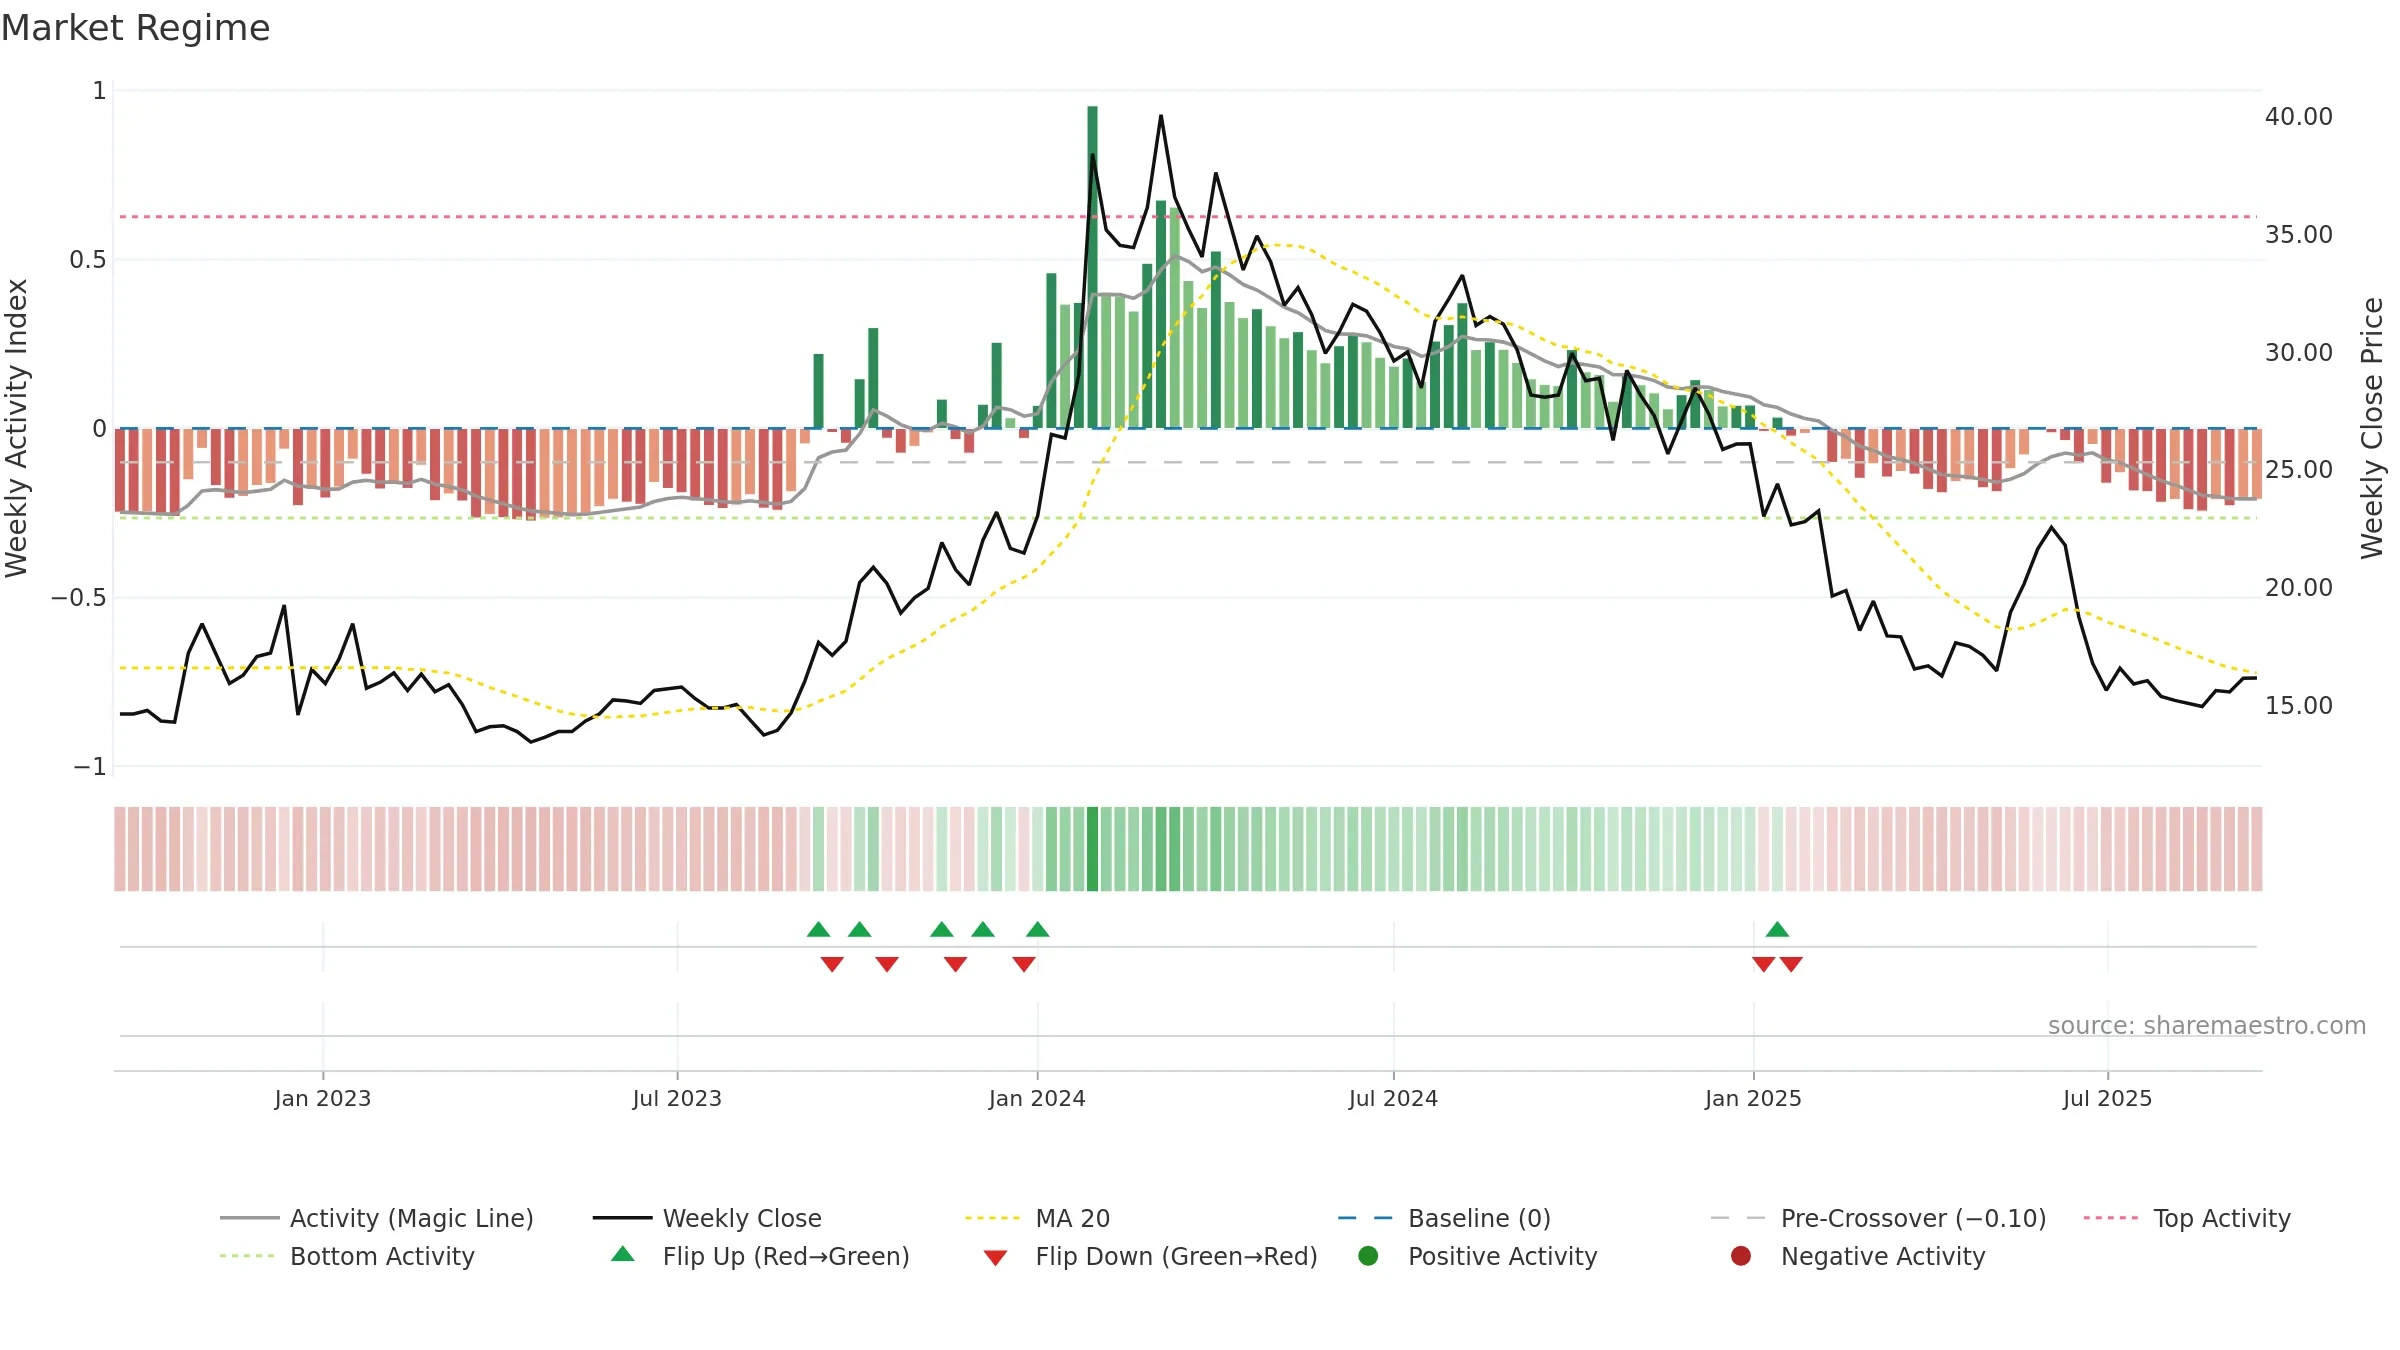Click the source: sharemaestro.com text
This screenshot has width=2400, height=1350.
click(2207, 1025)
